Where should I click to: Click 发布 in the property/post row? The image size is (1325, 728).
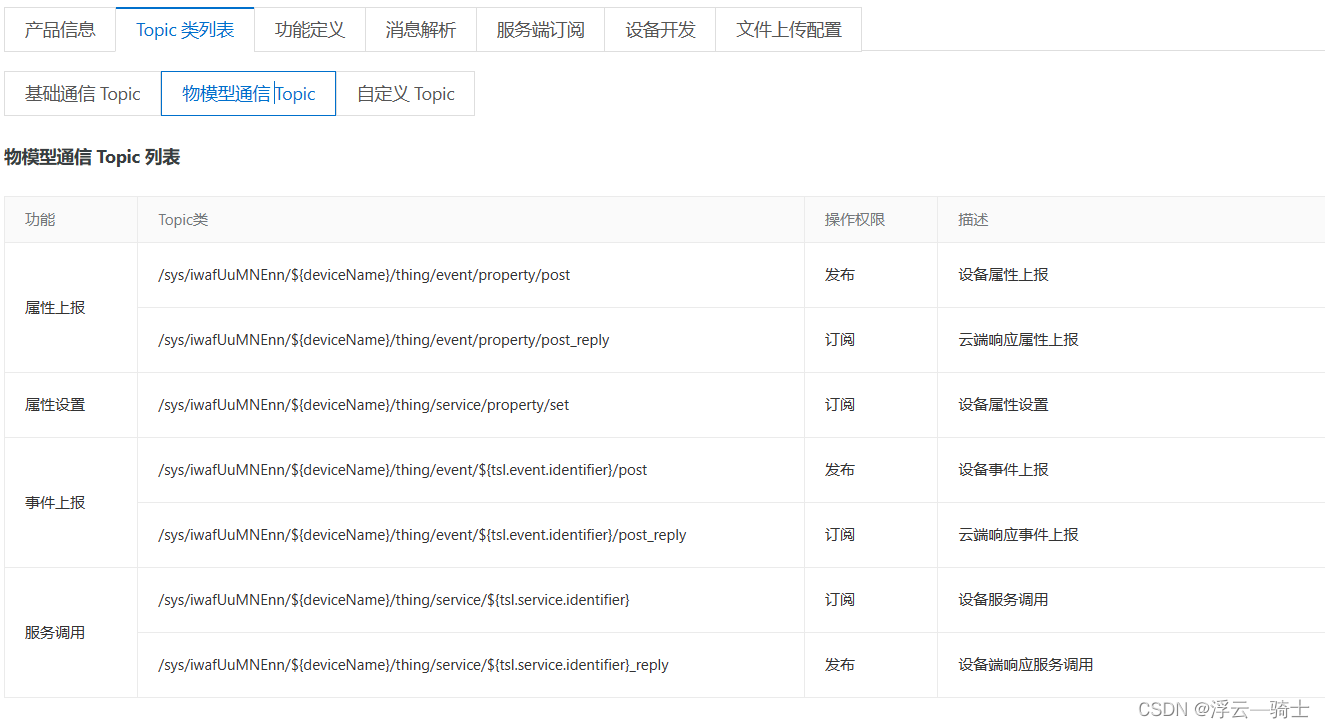[x=840, y=275]
